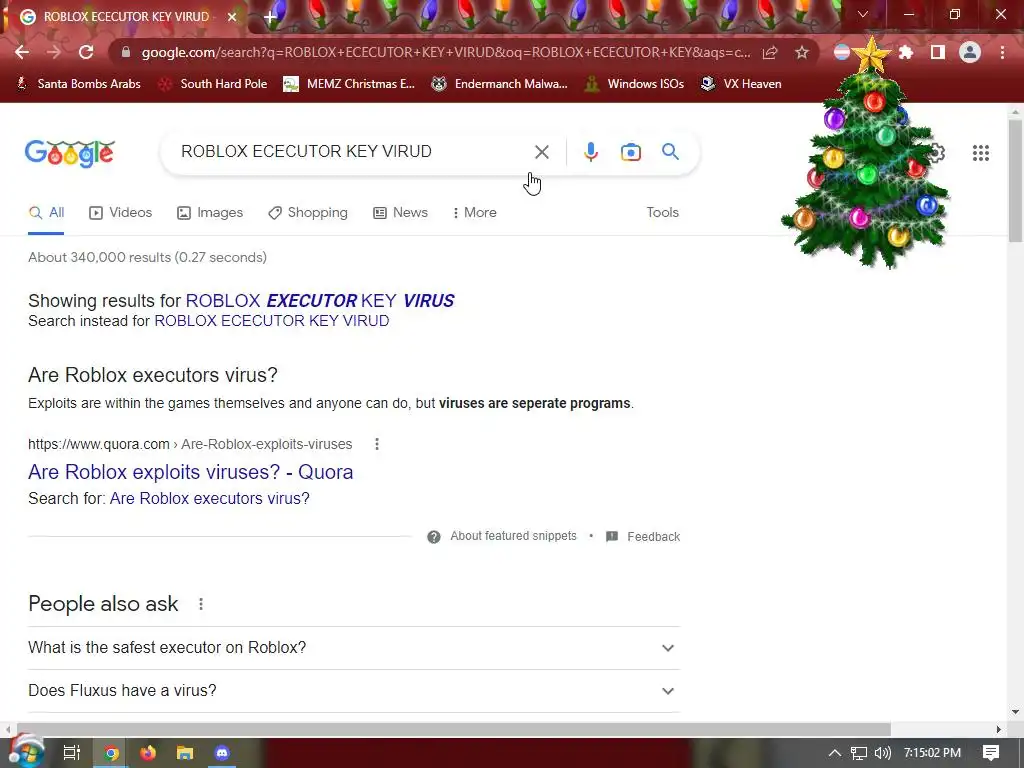Viewport: 1024px width, 768px height.
Task: Open the More search filters menu
Action: (475, 213)
